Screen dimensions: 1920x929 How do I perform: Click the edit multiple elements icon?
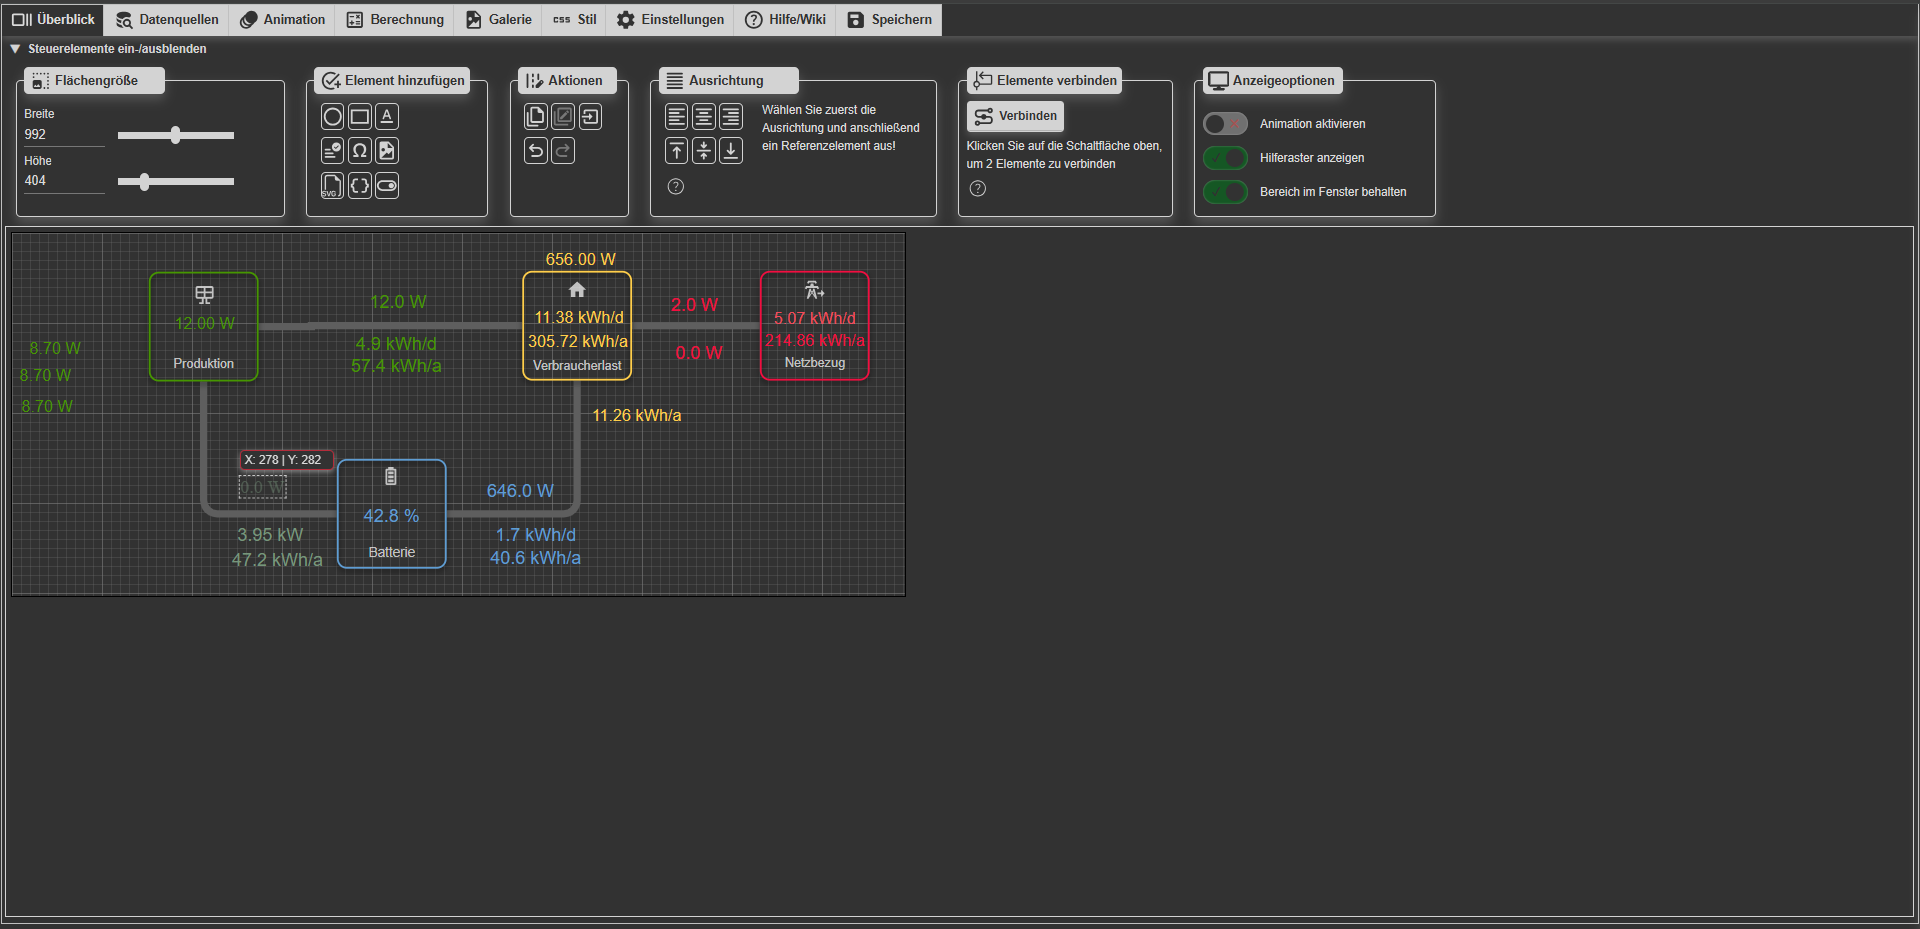pyautogui.click(x=563, y=117)
